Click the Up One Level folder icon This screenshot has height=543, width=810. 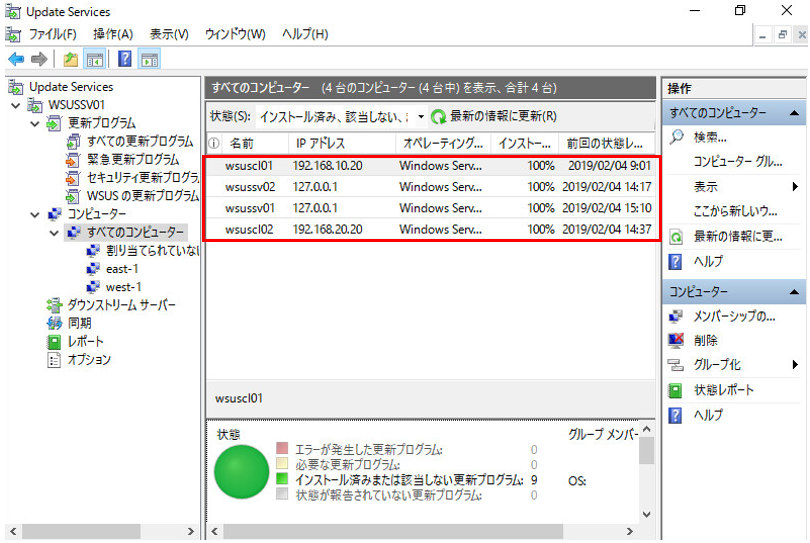71,60
